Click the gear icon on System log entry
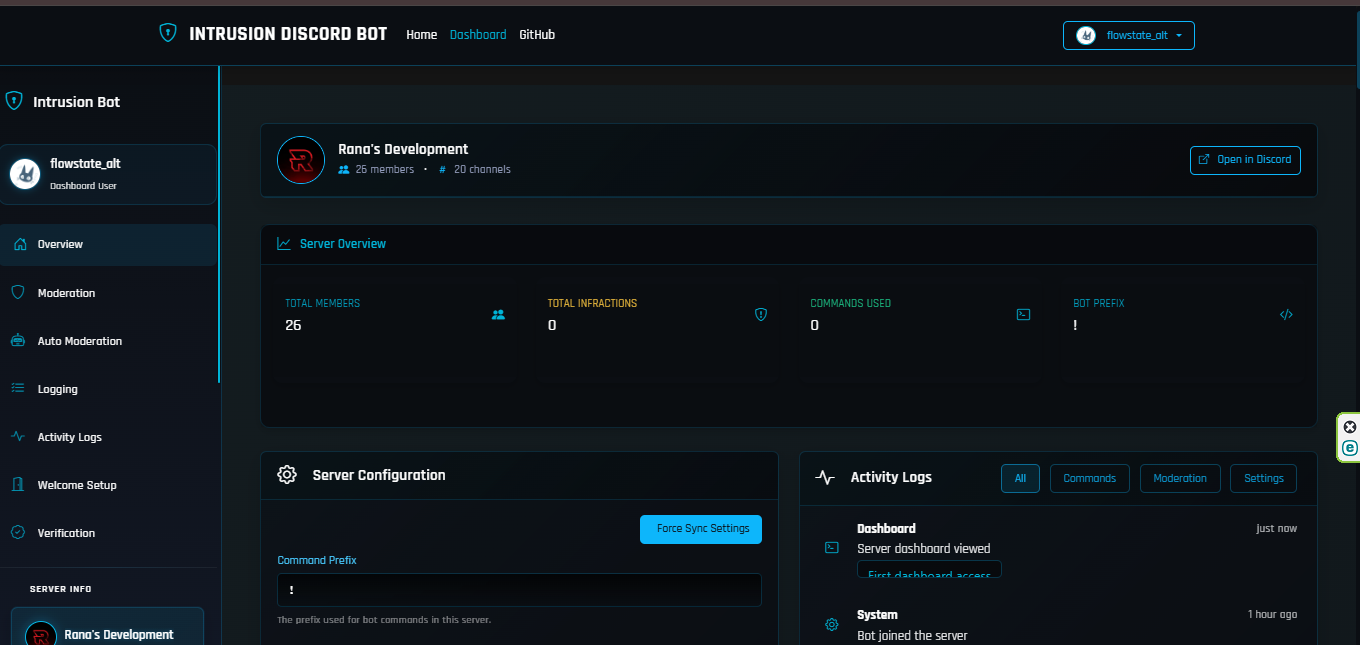 (831, 625)
